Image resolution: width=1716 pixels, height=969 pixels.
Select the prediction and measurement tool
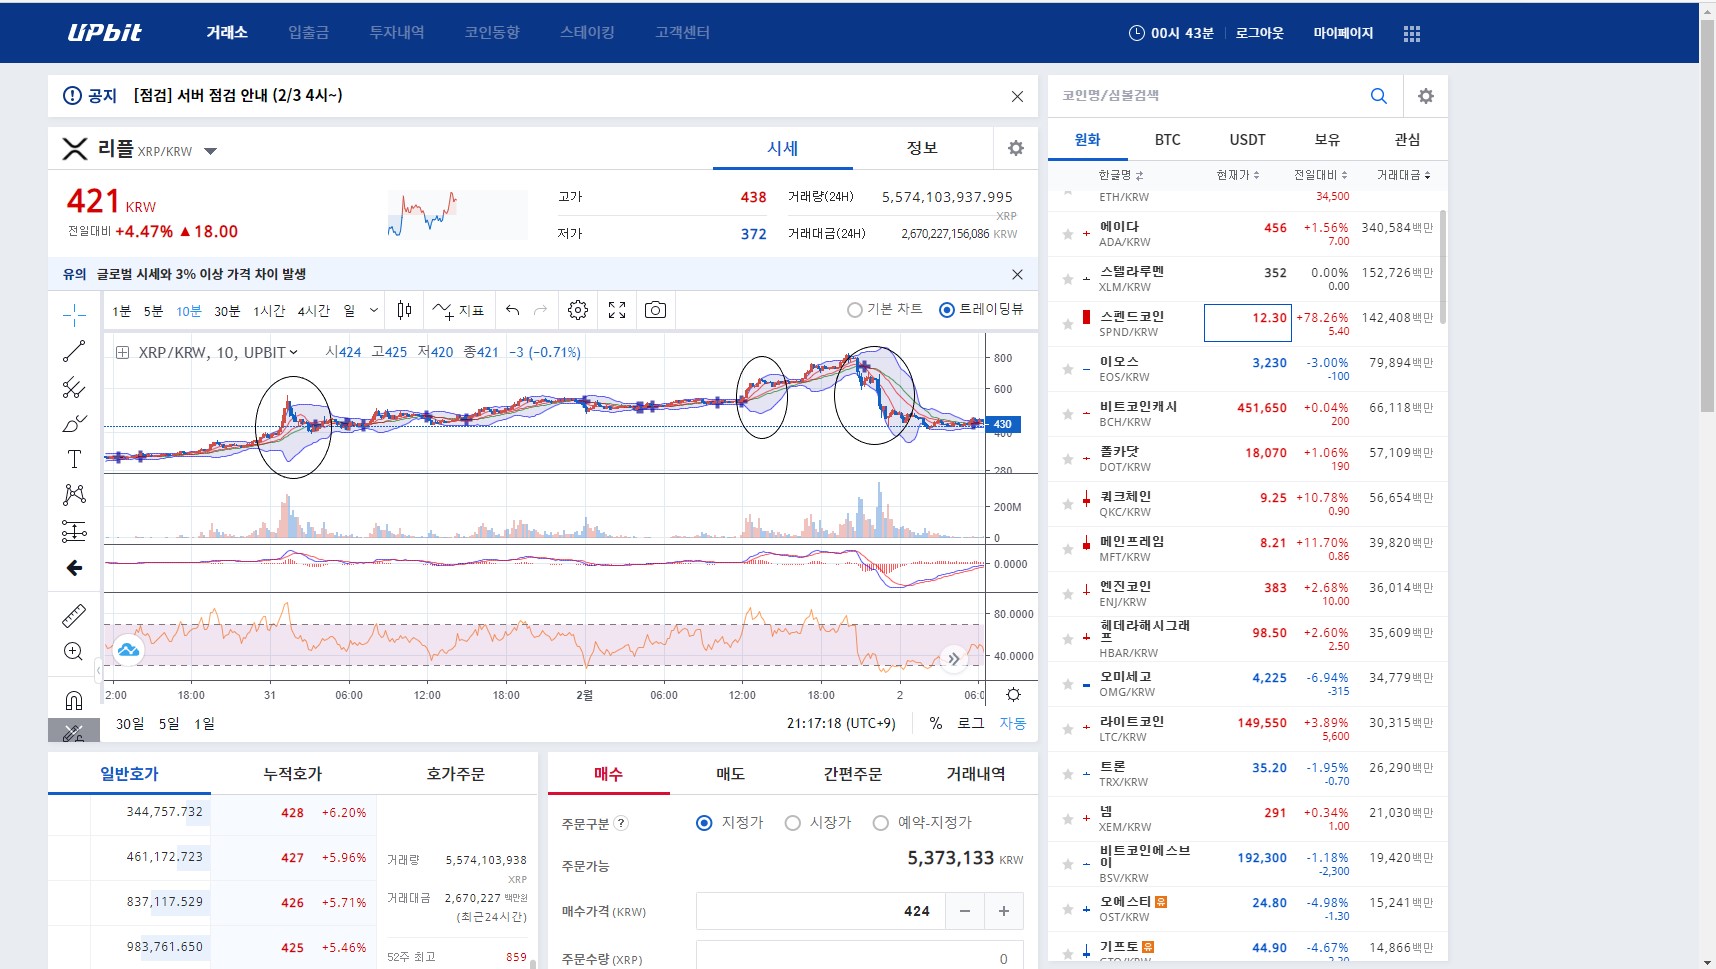[74, 531]
